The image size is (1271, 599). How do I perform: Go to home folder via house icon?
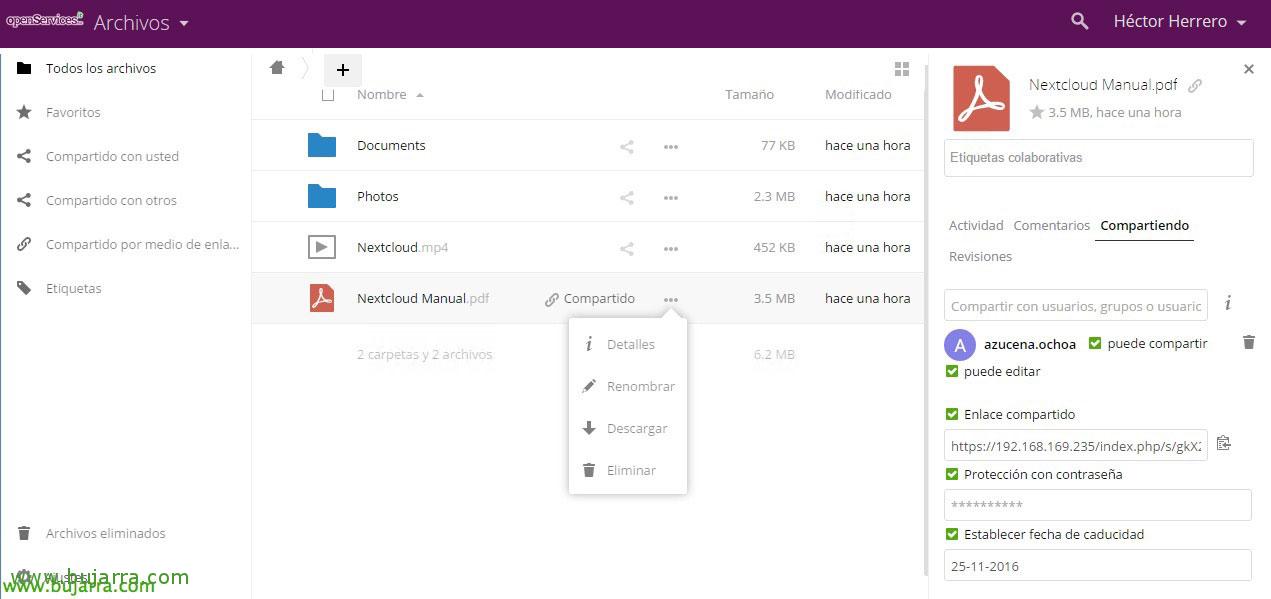pyautogui.click(x=277, y=68)
